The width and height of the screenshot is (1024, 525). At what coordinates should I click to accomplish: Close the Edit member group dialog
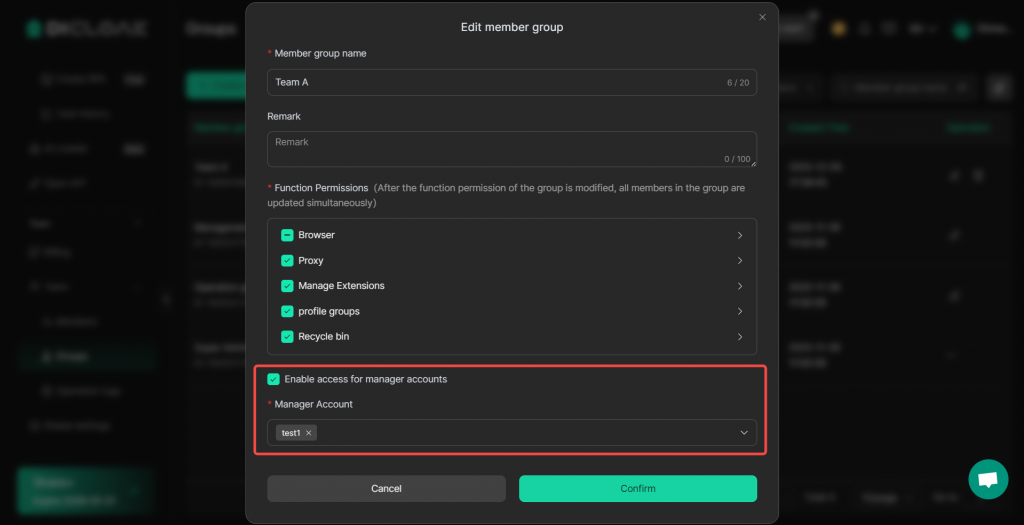point(762,17)
